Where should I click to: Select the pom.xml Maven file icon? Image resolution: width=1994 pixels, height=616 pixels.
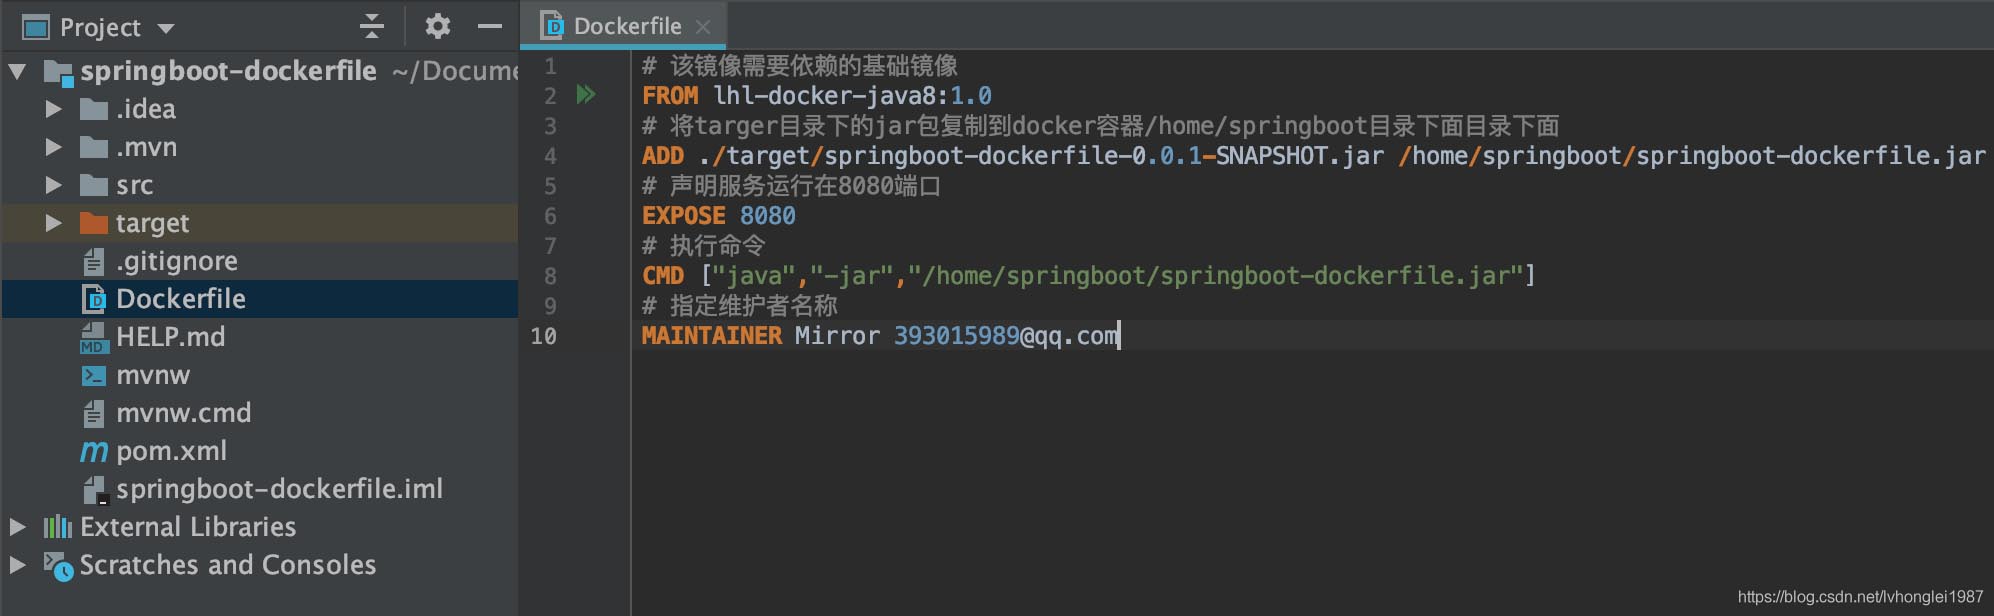click(93, 451)
